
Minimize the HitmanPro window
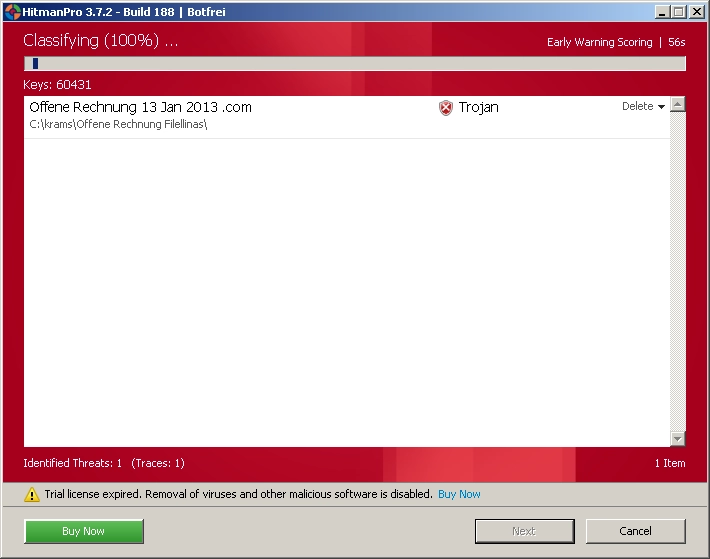pos(662,12)
